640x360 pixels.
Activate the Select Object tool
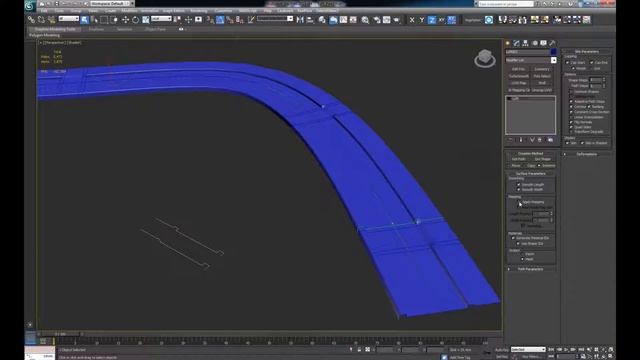(84, 20)
